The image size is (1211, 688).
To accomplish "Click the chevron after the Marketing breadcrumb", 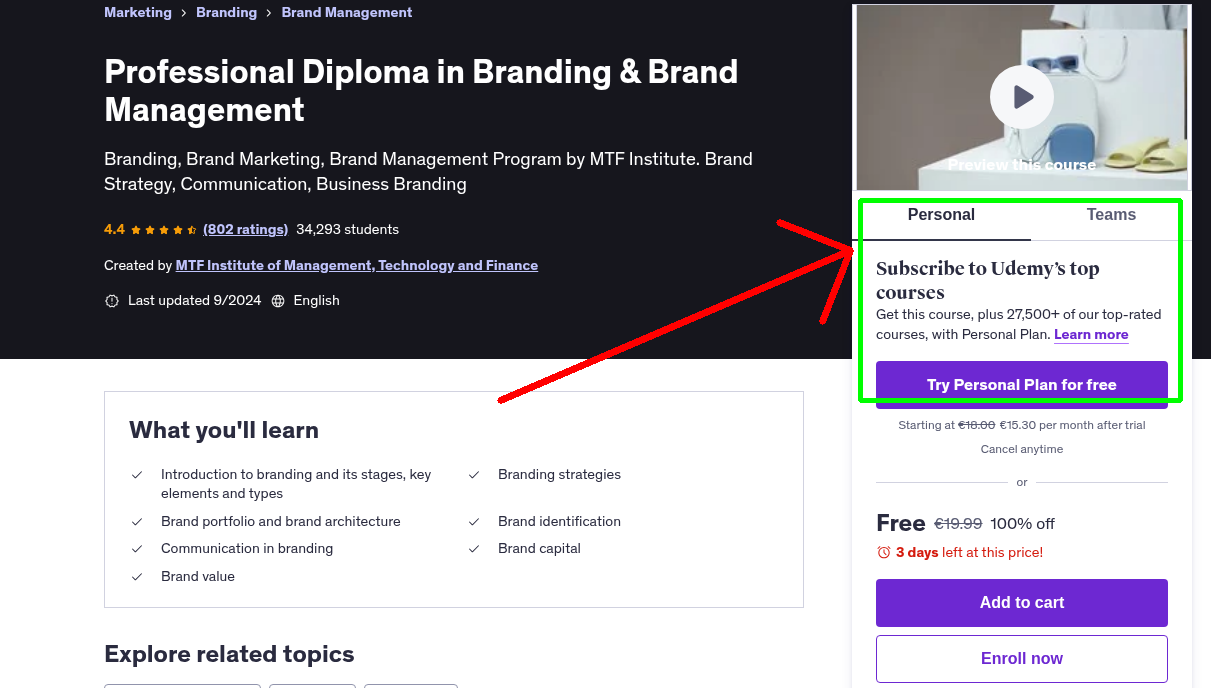I will [x=184, y=13].
